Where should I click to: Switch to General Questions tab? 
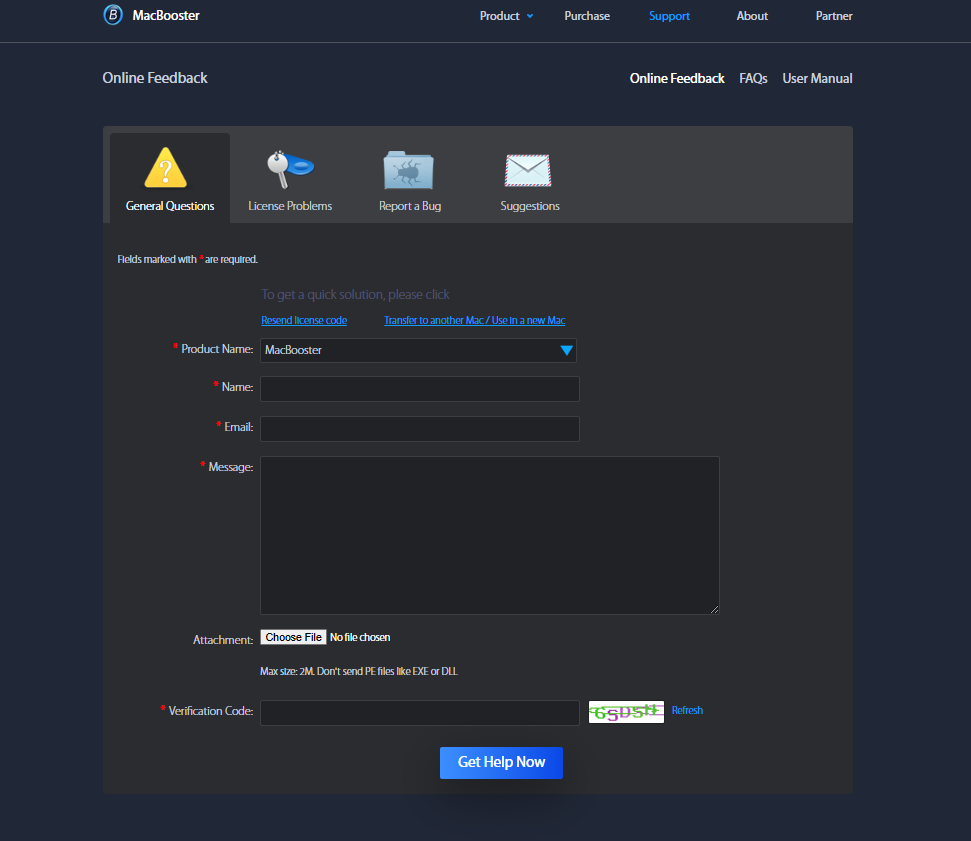click(x=170, y=178)
